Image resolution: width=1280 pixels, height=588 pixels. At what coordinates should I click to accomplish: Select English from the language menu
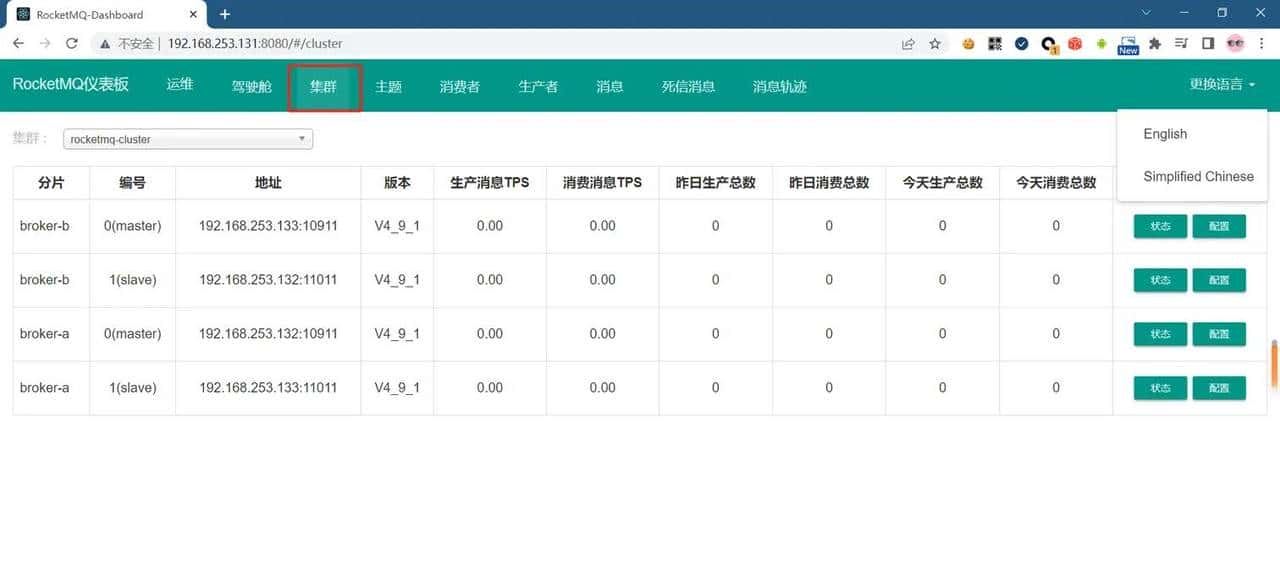[1164, 133]
